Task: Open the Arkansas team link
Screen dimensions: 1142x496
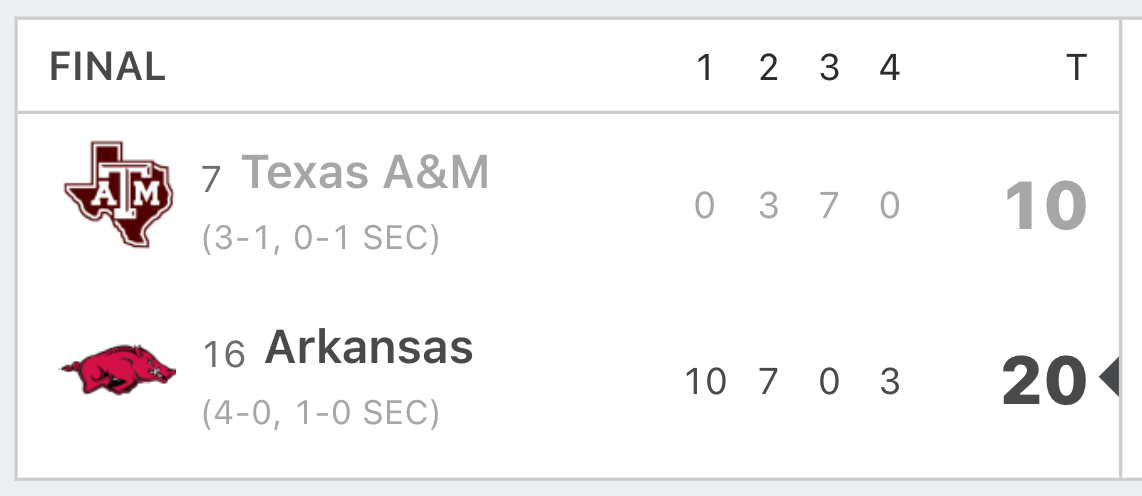Action: coord(369,347)
